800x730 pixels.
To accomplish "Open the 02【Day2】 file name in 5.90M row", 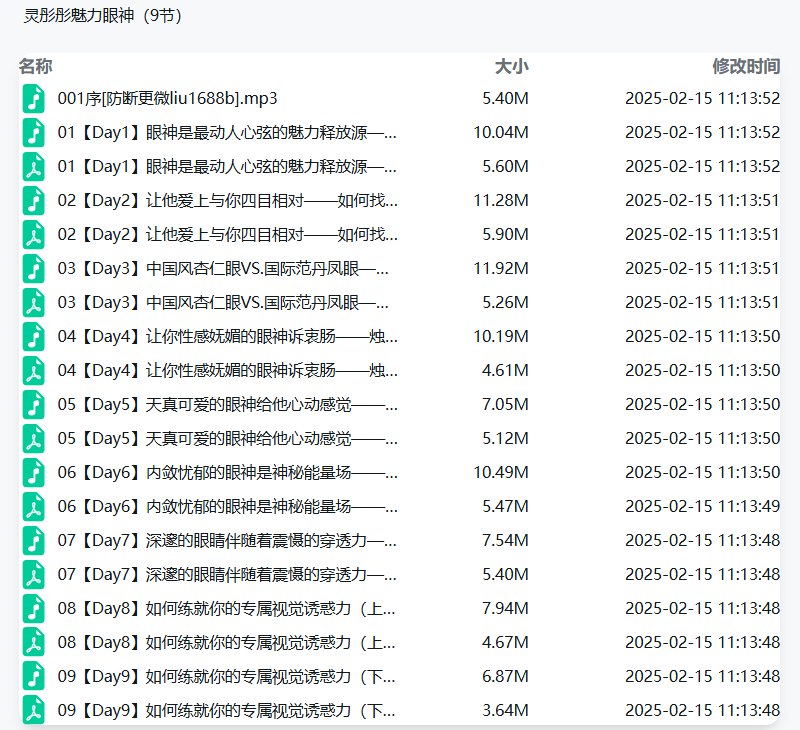I will (228, 235).
